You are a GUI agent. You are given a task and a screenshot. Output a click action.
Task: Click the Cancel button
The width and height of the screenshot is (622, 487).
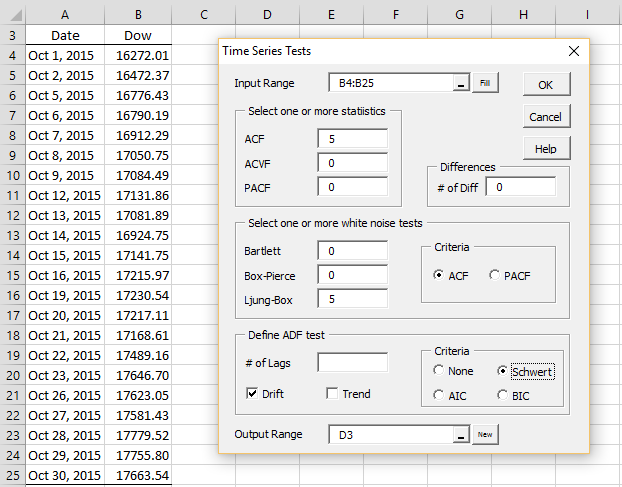[546, 117]
